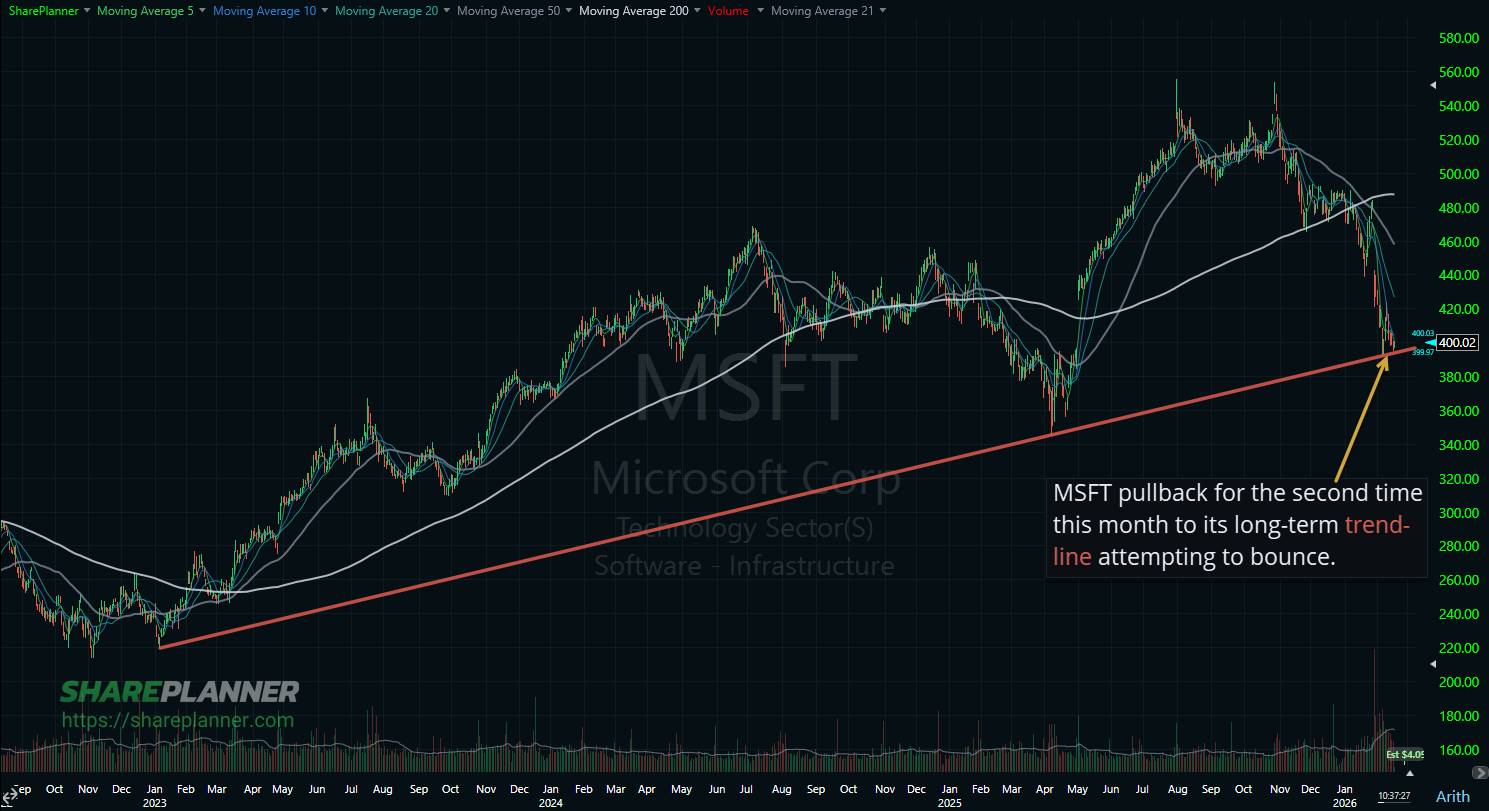Open the SharePlanner dropdown menu
The image size is (1489, 811).
41,11
